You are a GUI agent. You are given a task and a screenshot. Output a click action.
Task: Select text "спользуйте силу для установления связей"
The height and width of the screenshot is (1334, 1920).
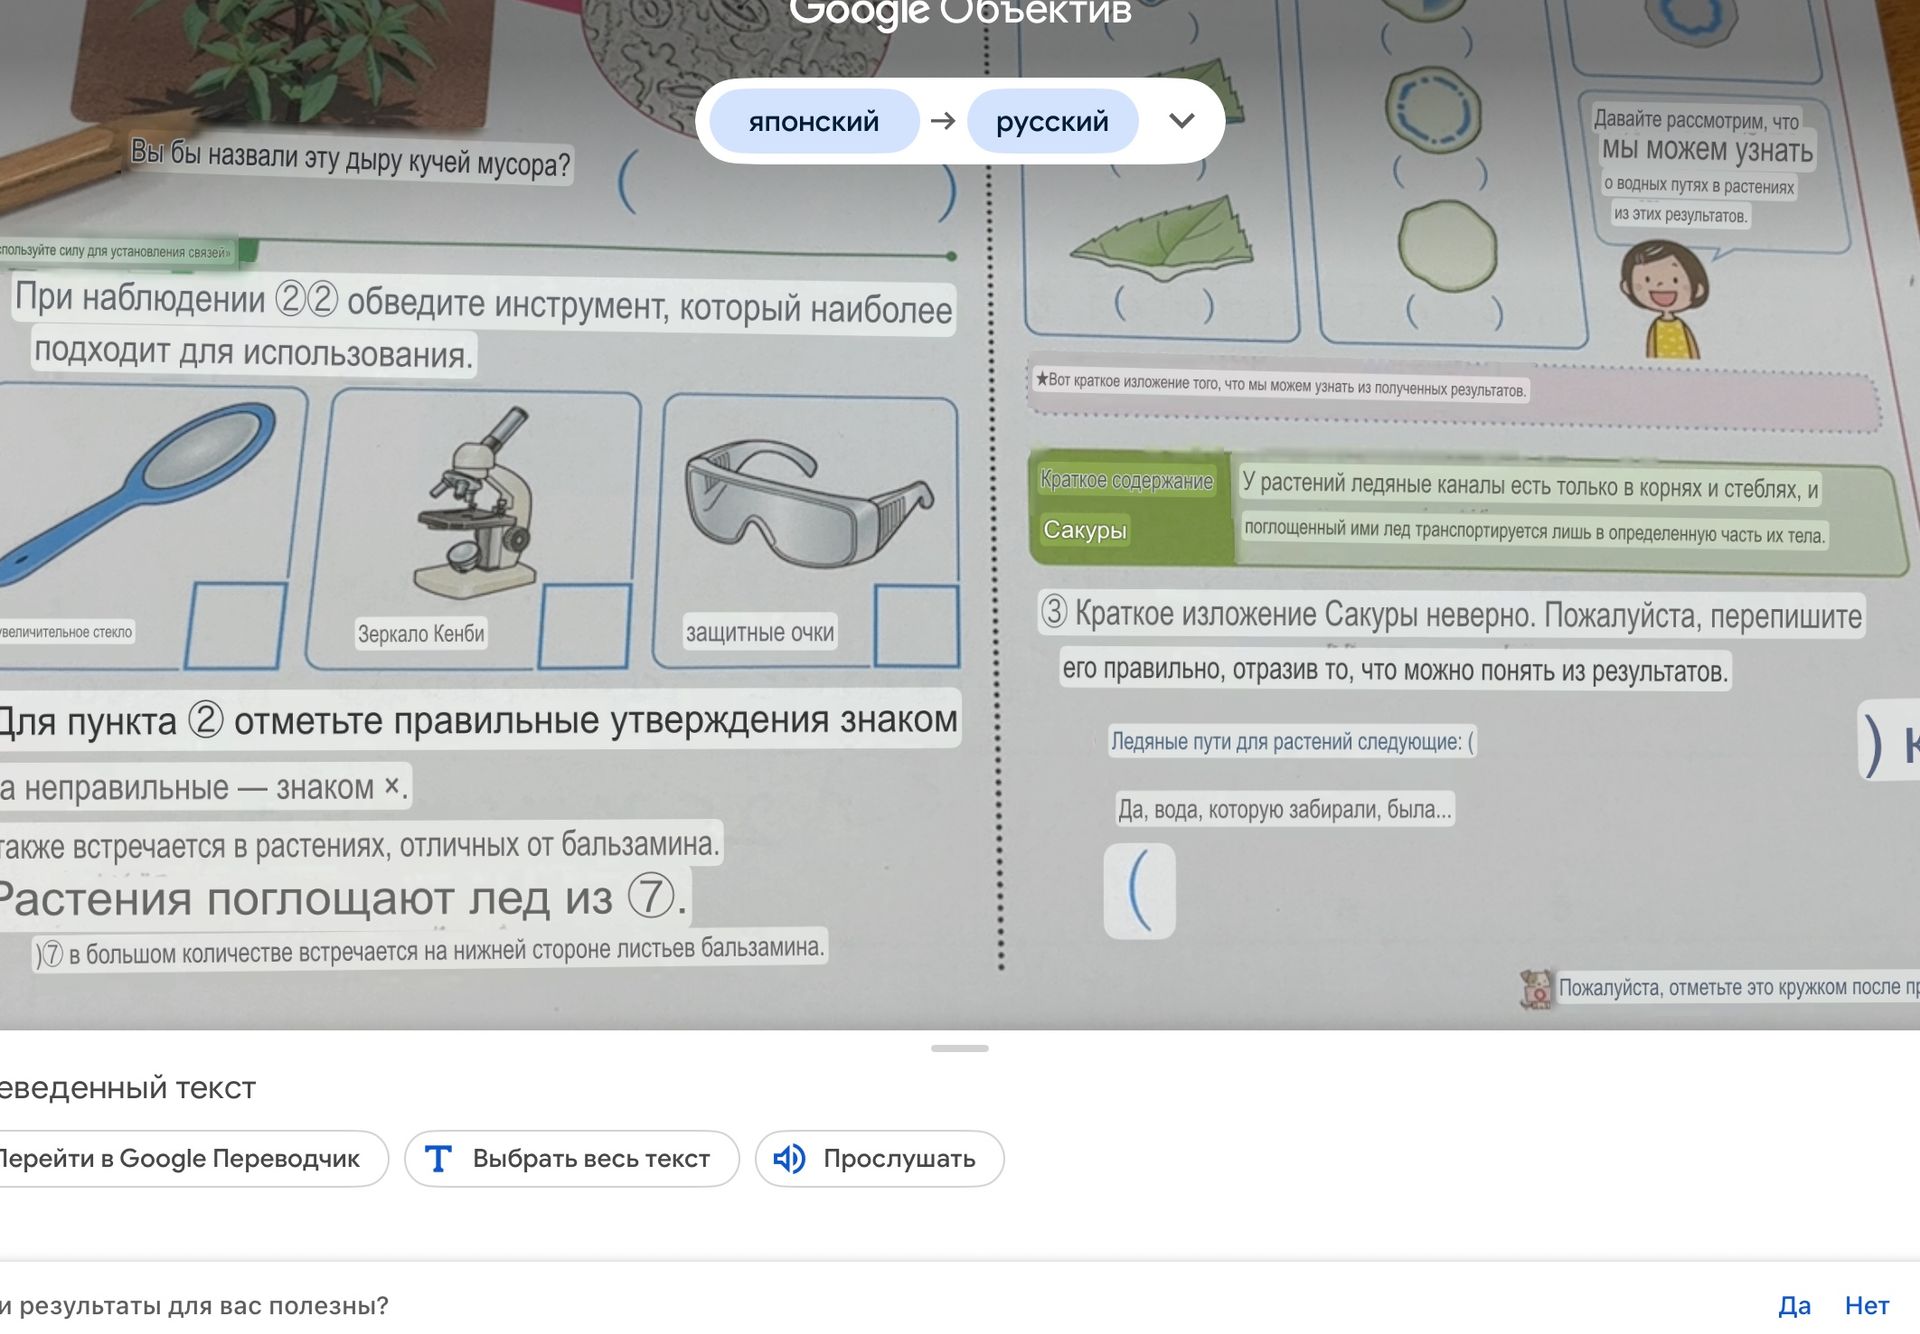click(x=116, y=251)
